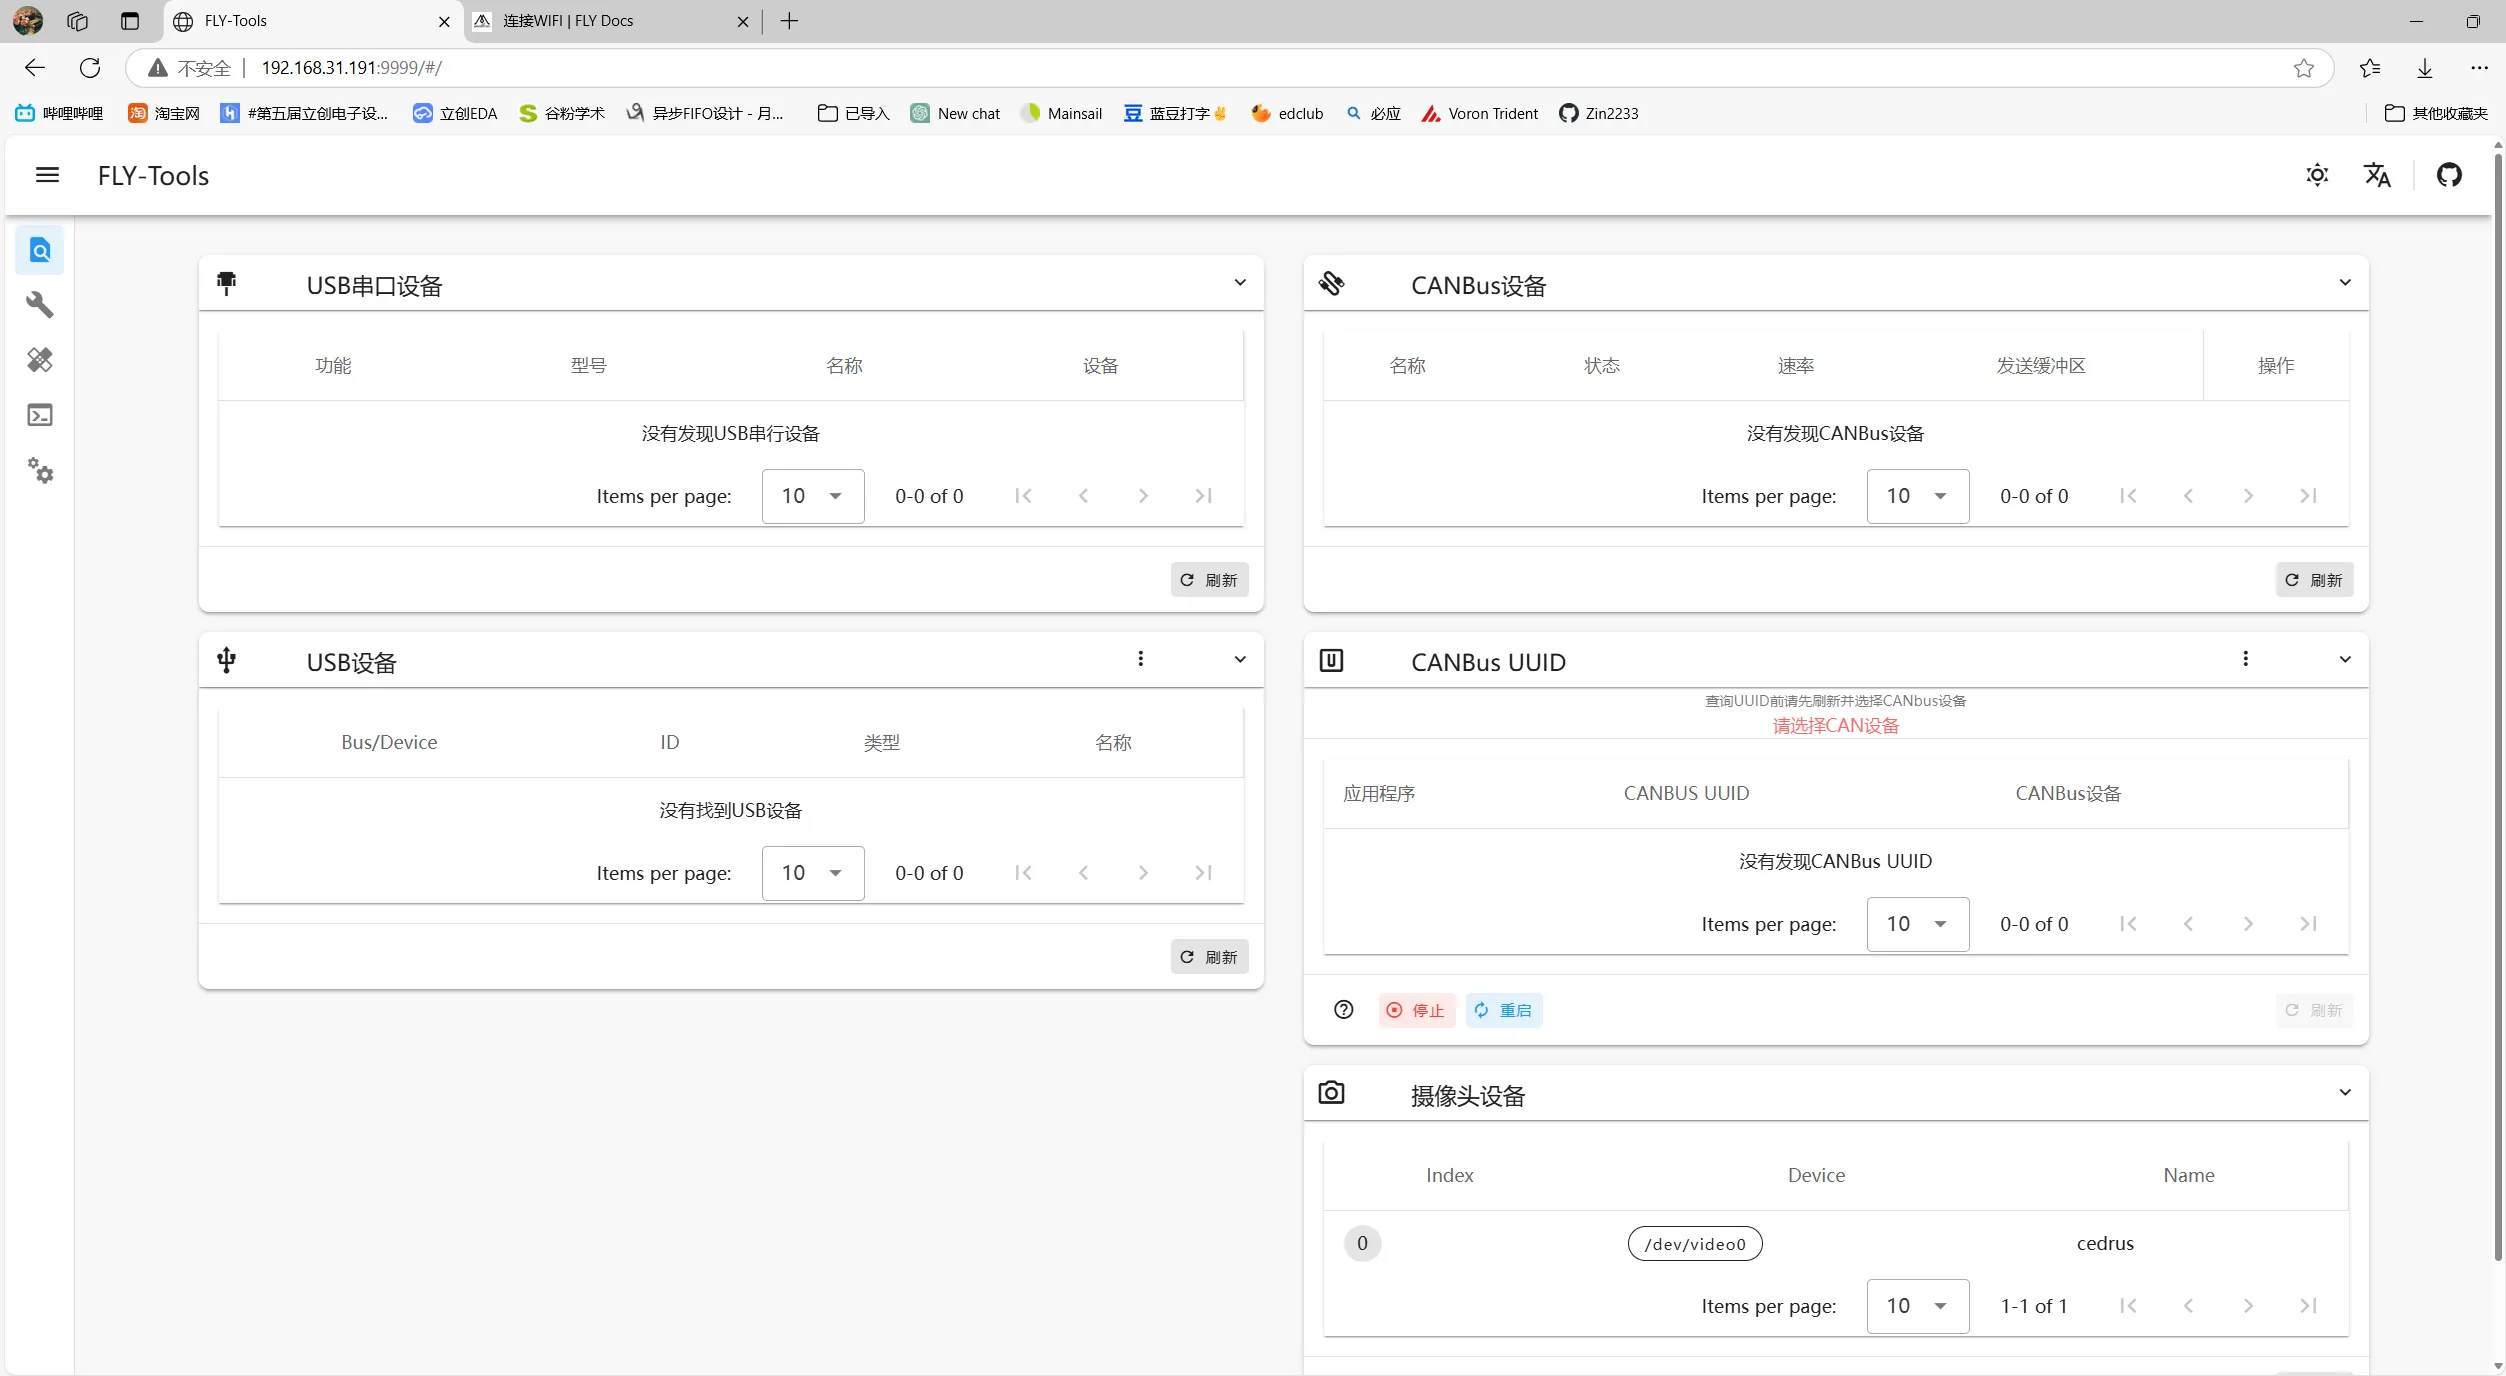Collapse the USB串口设备 panel
The image size is (2506, 1376).
click(1240, 283)
